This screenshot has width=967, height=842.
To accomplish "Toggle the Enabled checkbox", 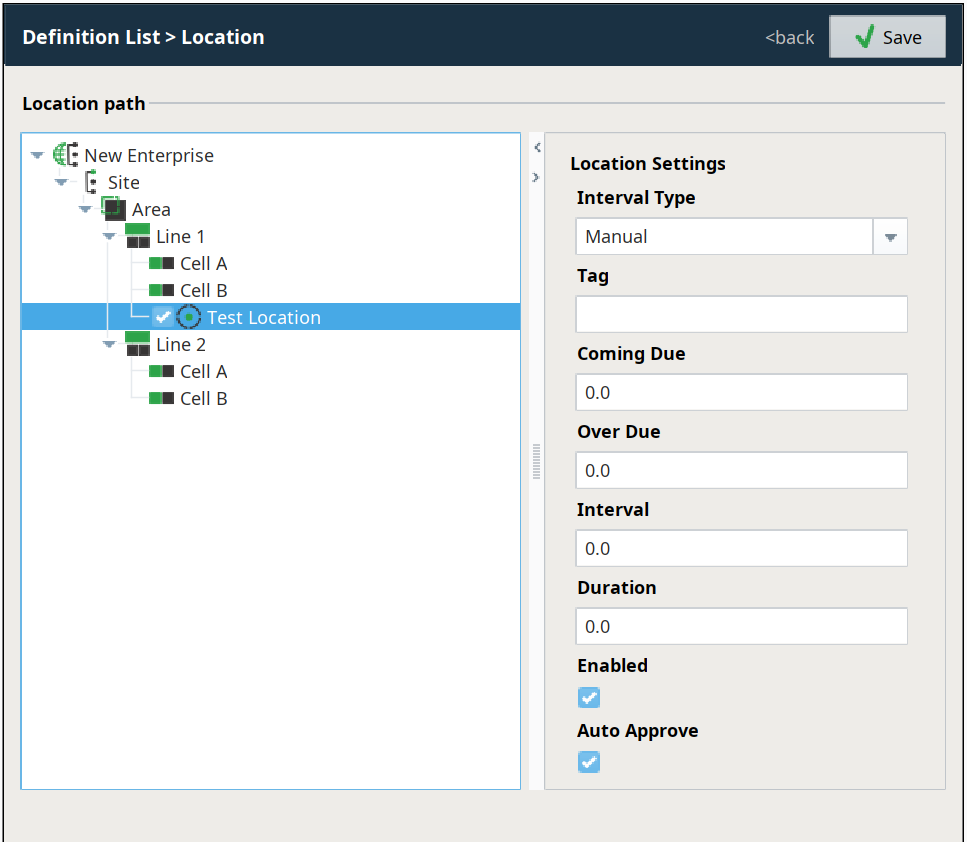I will (x=589, y=697).
